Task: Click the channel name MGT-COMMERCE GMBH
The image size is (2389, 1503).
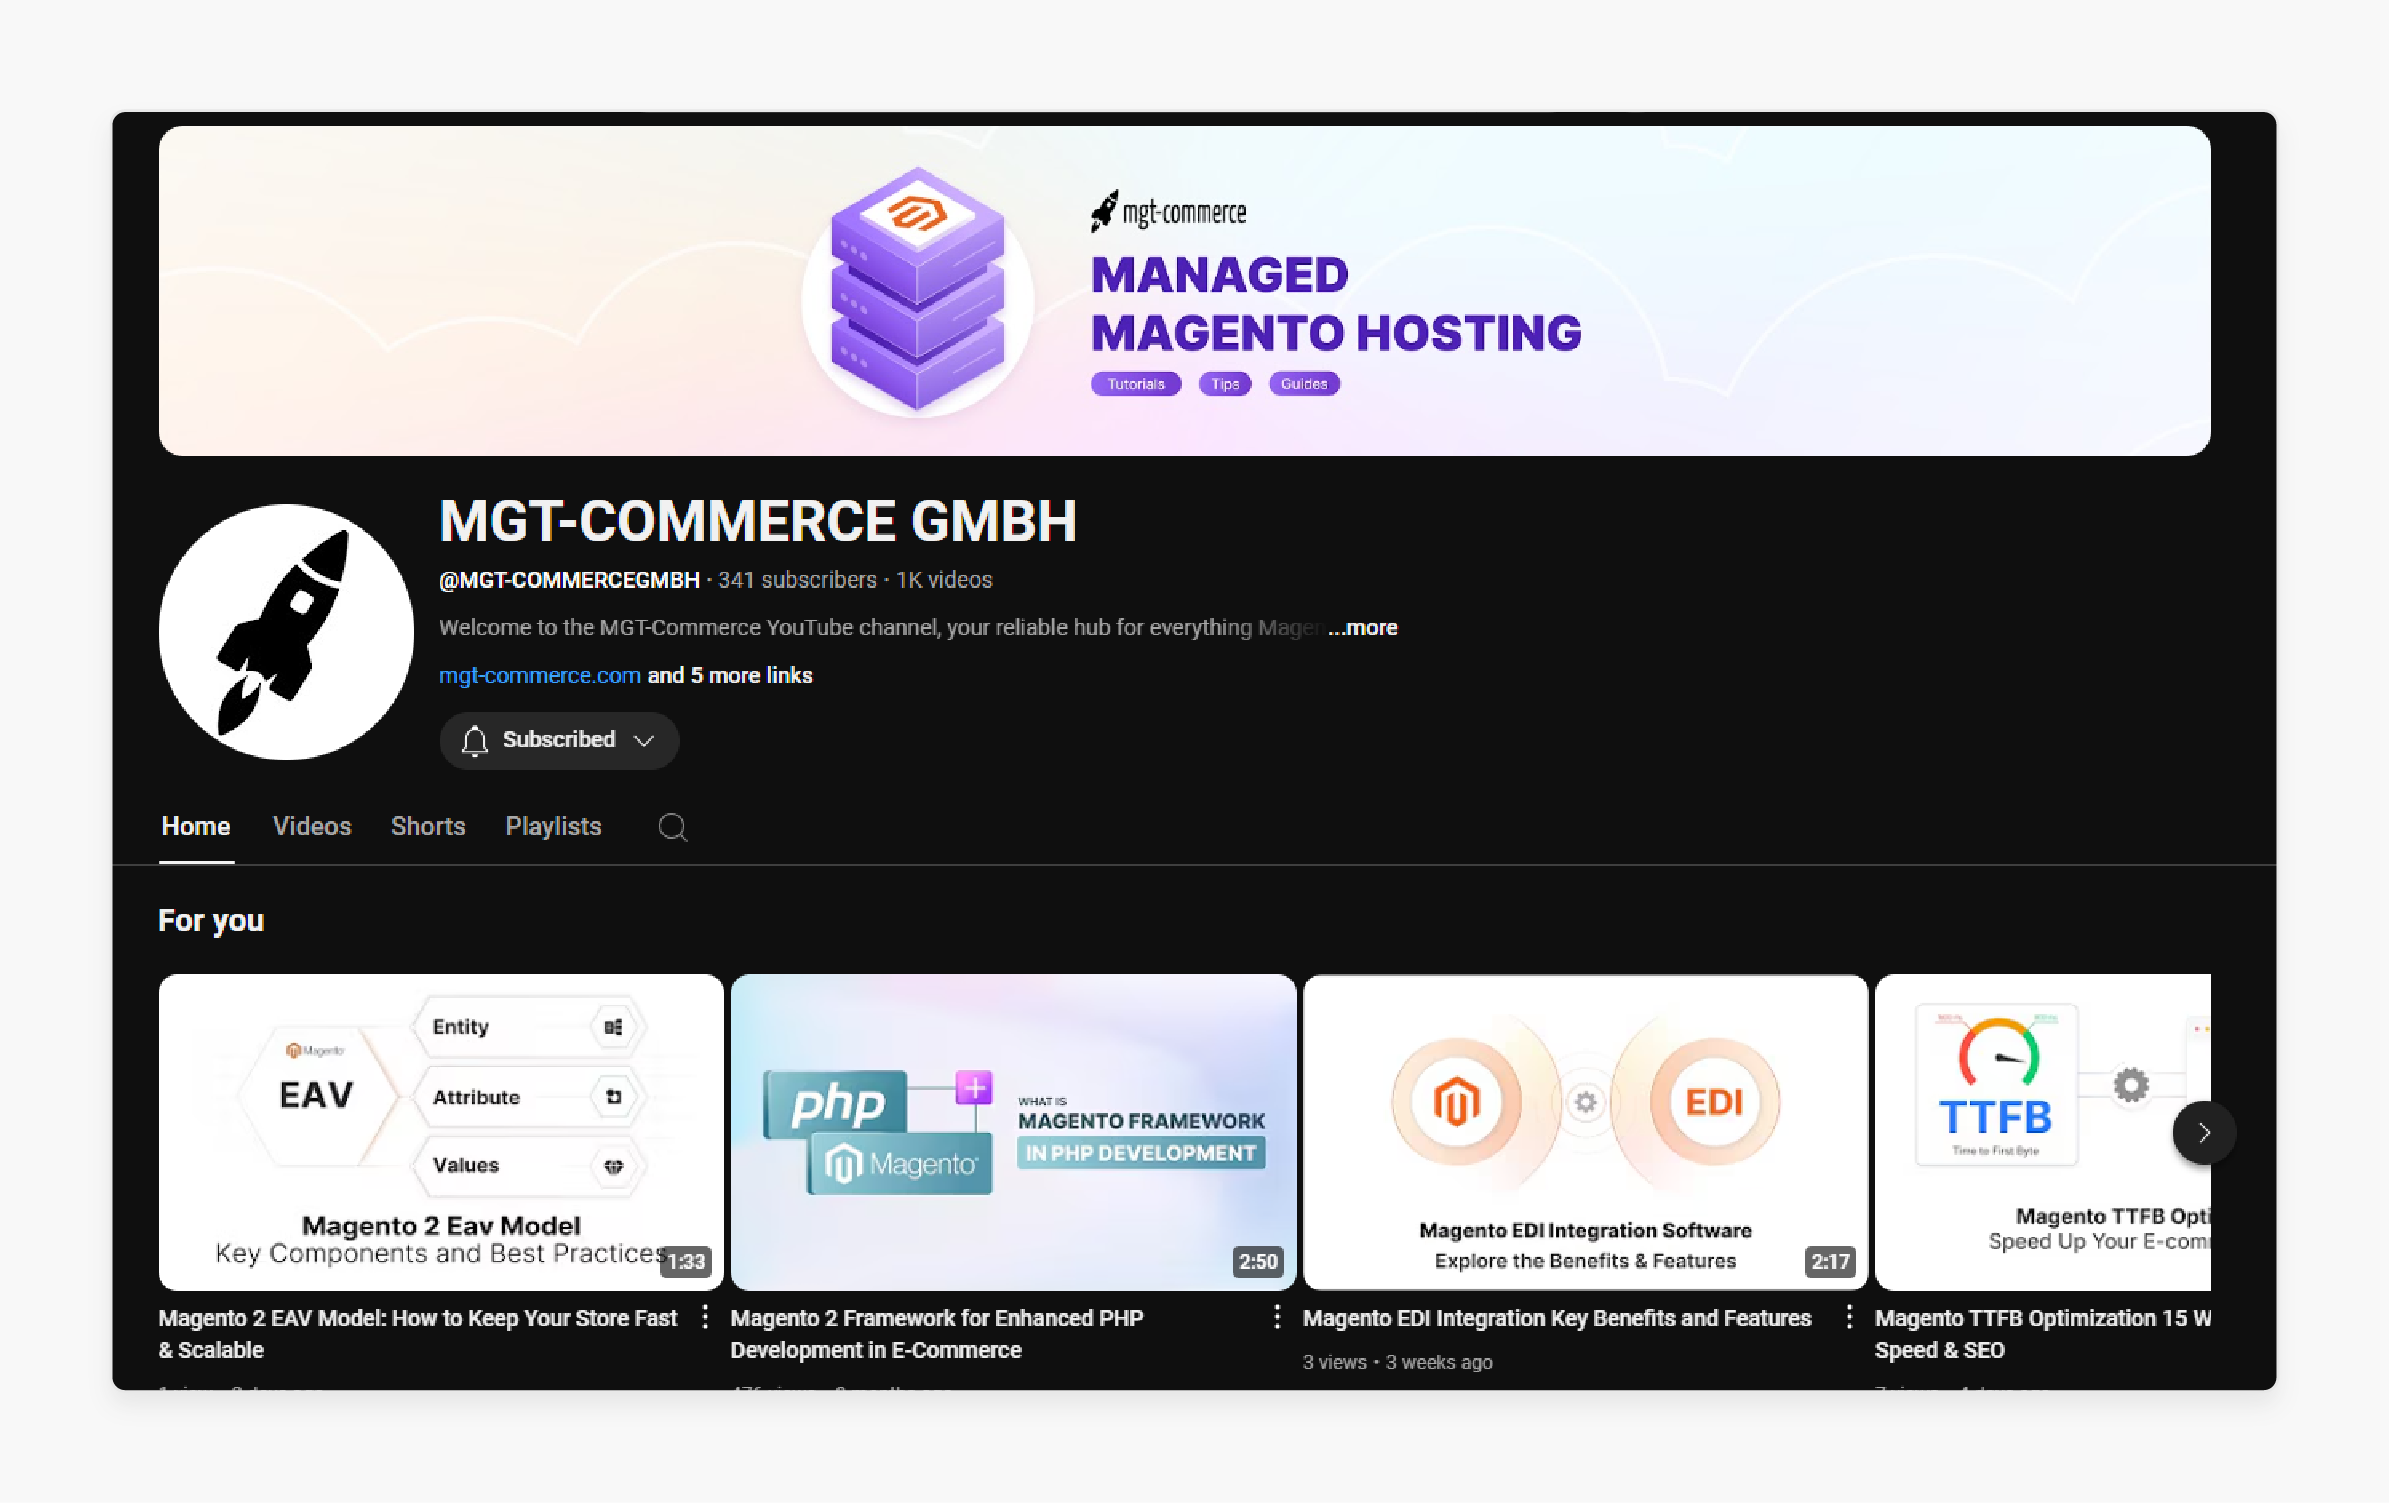Action: pos(757,521)
